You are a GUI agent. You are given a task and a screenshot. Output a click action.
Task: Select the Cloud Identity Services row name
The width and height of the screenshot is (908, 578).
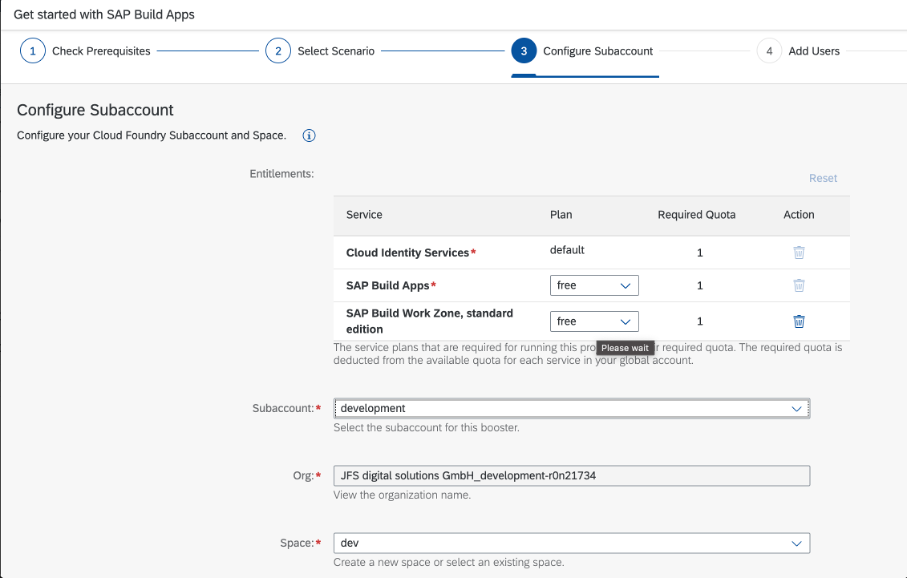pyautogui.click(x=407, y=253)
